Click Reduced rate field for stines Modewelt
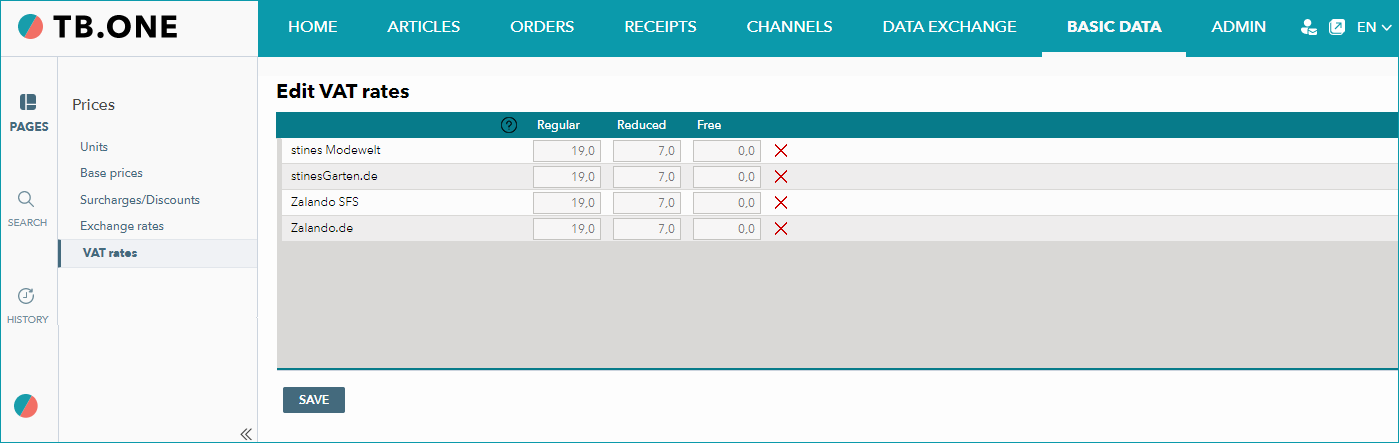The image size is (1399, 443). [x=647, y=151]
